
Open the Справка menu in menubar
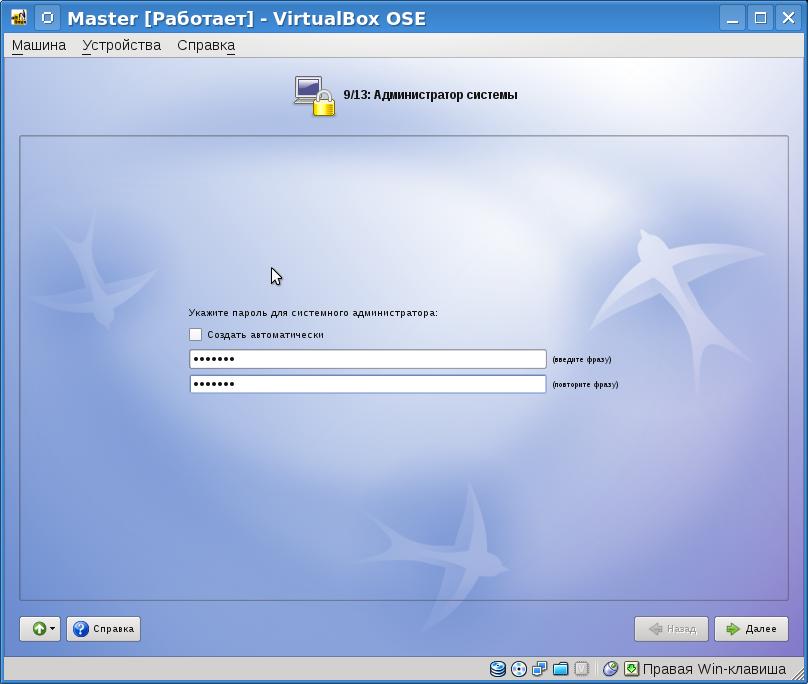coord(205,45)
